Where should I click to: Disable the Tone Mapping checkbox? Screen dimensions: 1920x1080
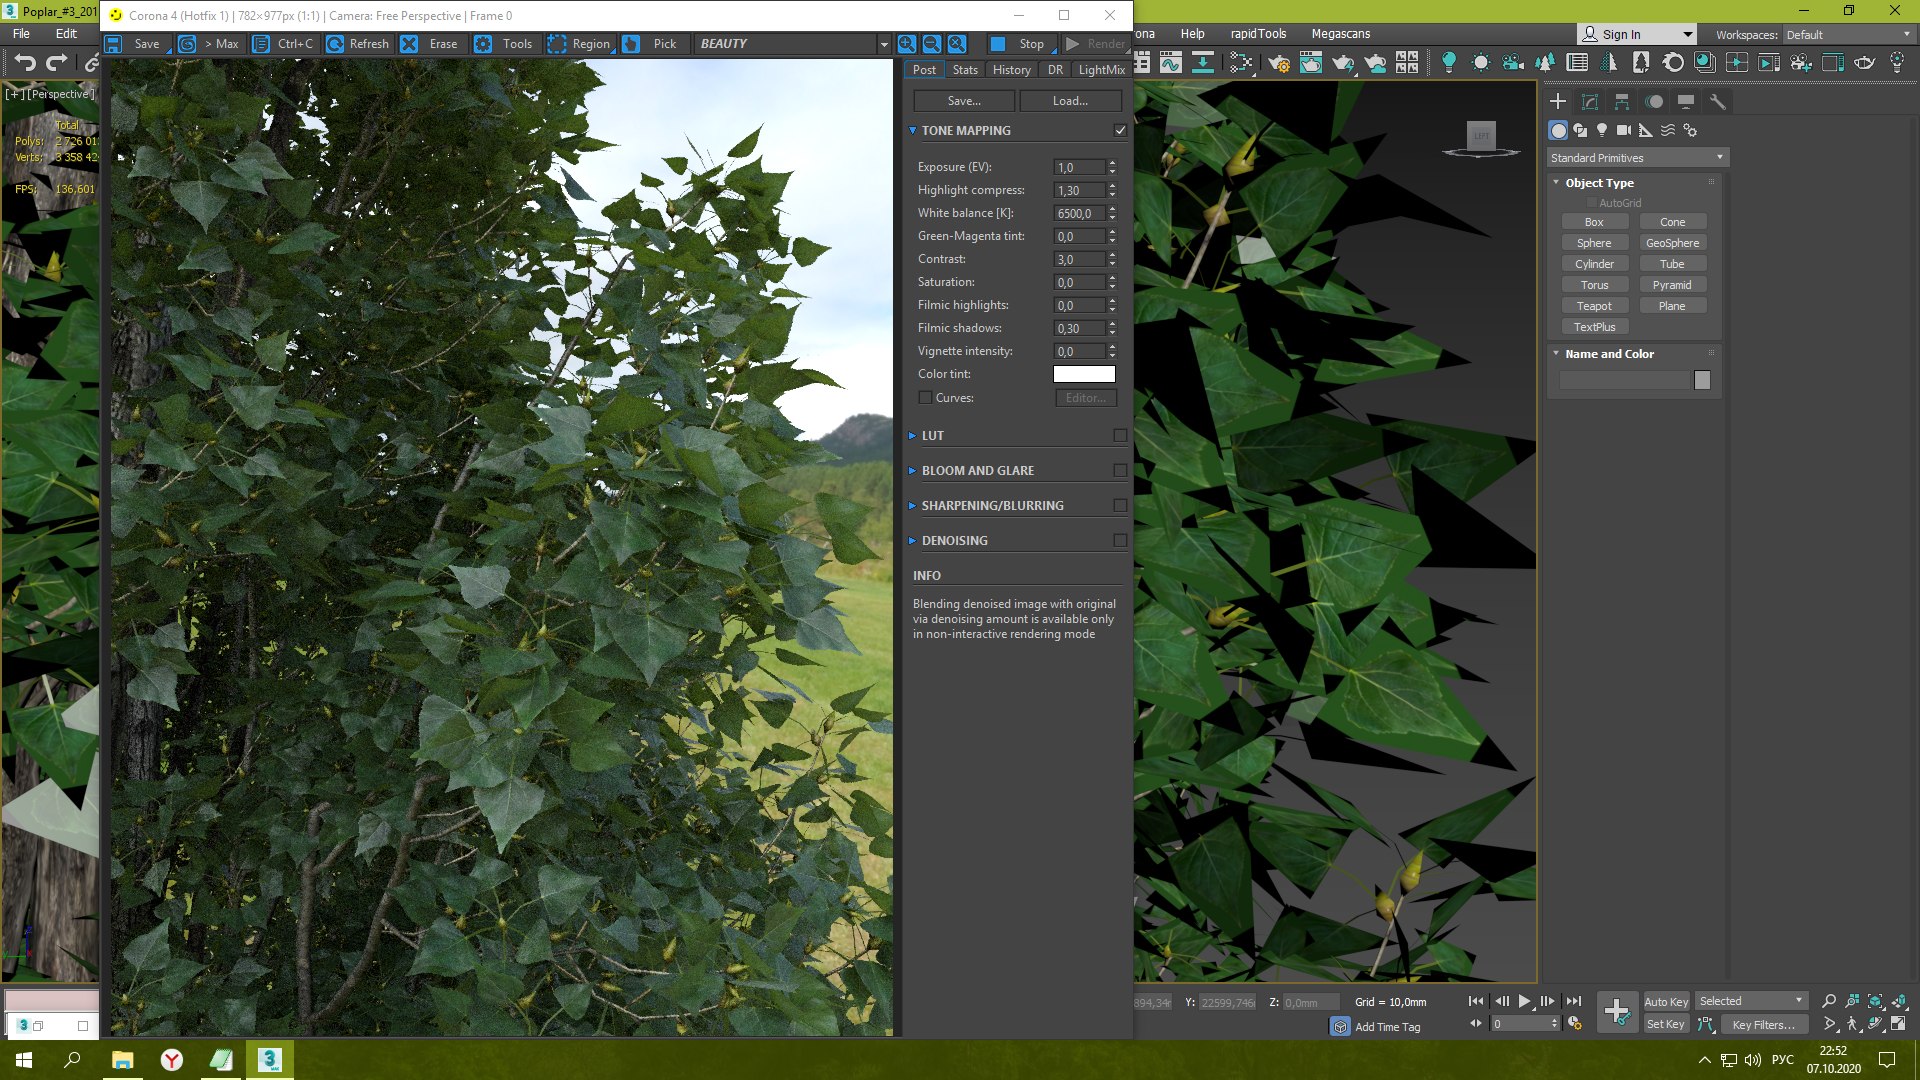tap(1120, 130)
